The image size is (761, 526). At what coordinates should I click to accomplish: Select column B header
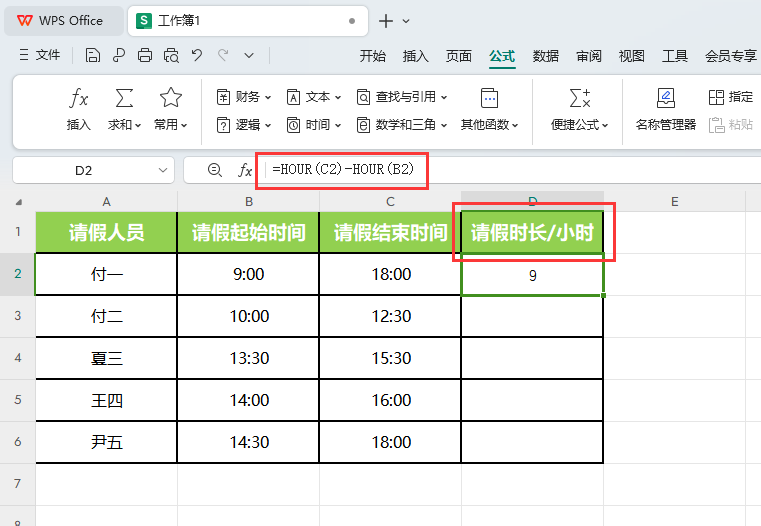[248, 202]
